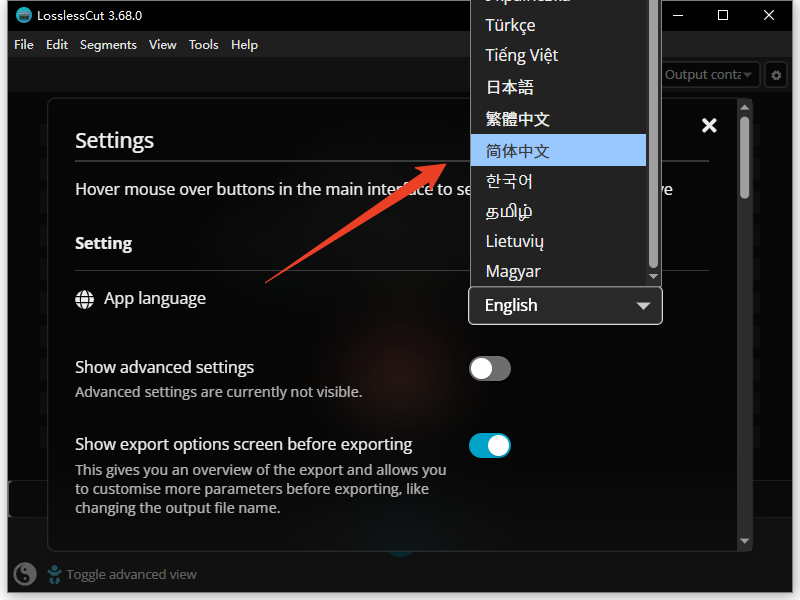Close the Settings dialog with the X
Screen dimensions: 800x600
(x=709, y=125)
